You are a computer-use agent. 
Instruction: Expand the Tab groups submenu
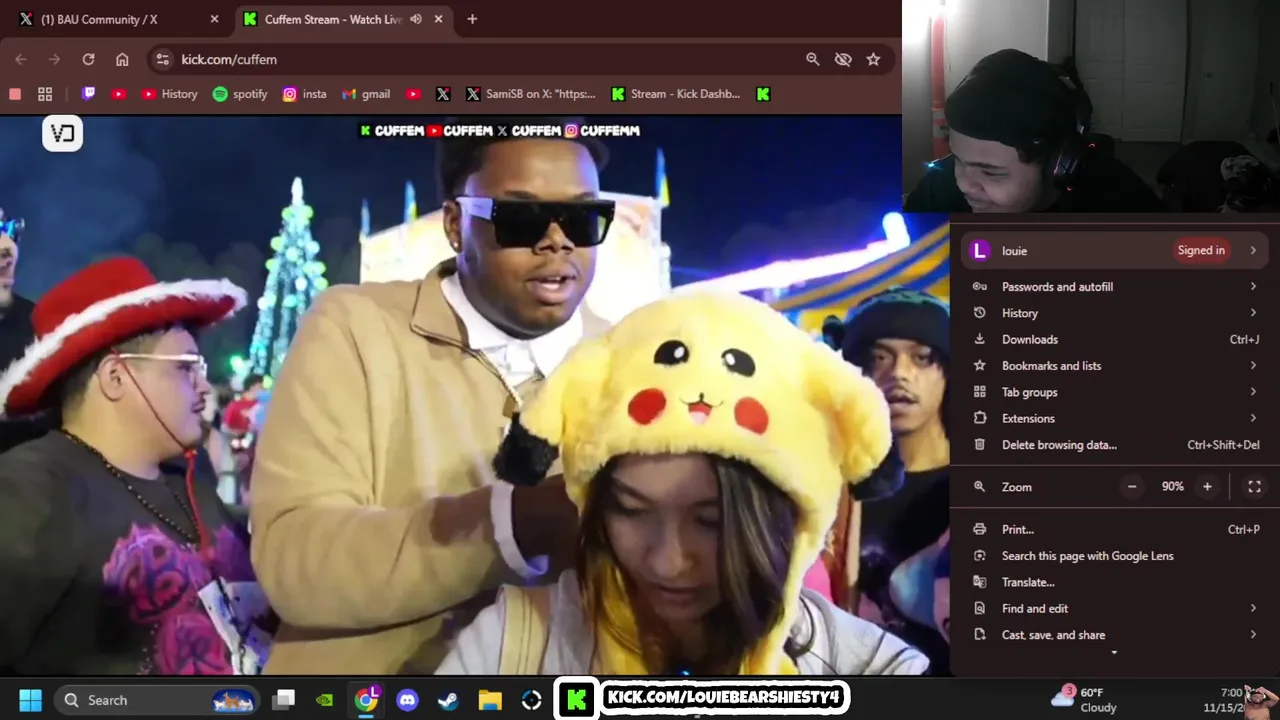(x=1114, y=392)
